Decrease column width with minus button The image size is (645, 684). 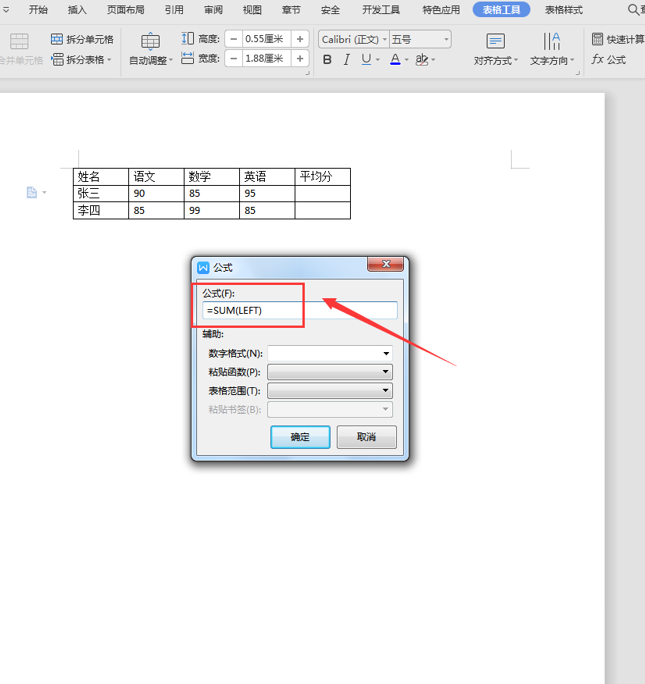point(232,59)
